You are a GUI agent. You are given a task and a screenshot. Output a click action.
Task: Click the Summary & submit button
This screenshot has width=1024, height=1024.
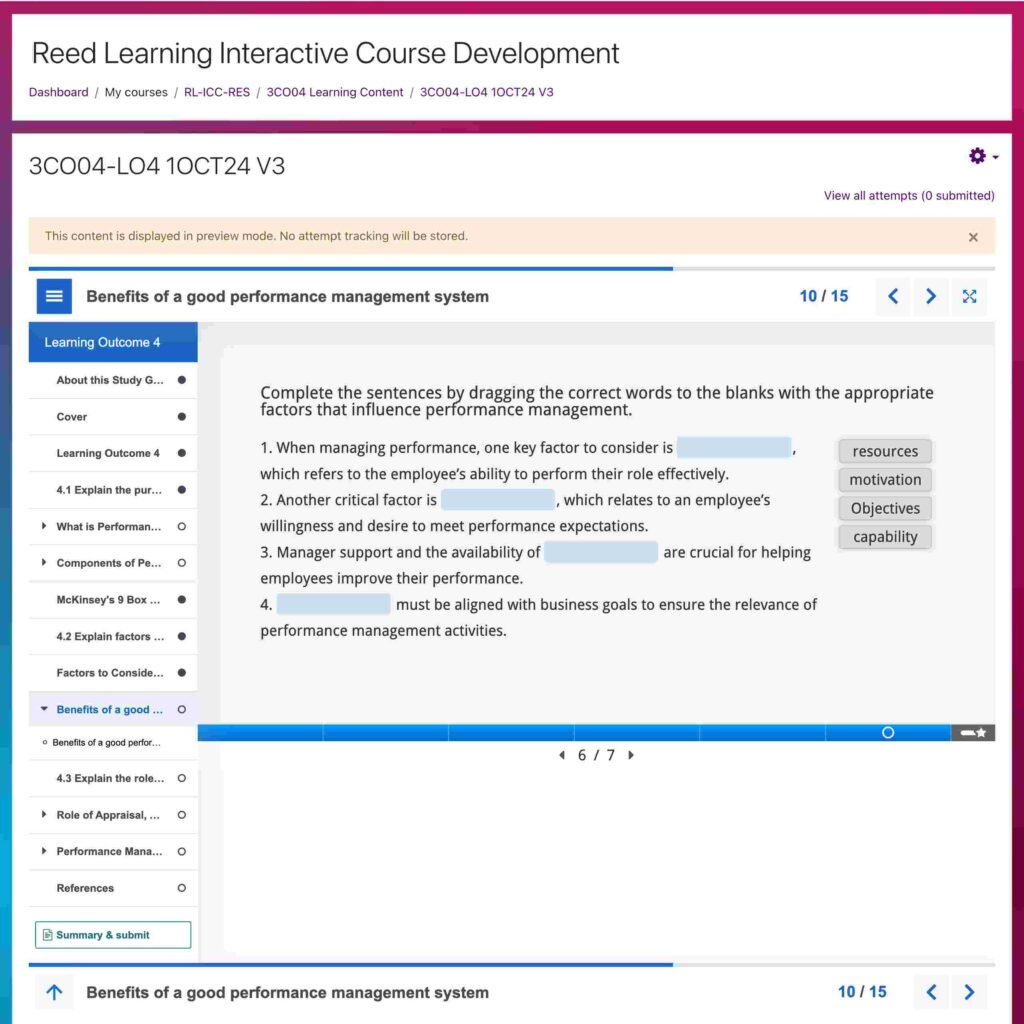coord(113,935)
